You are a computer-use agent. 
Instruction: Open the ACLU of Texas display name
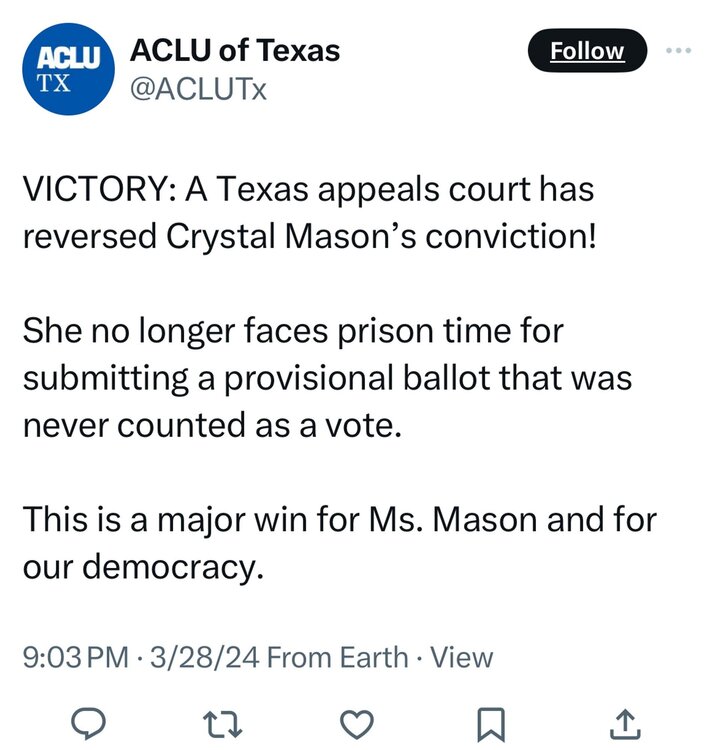point(235,50)
